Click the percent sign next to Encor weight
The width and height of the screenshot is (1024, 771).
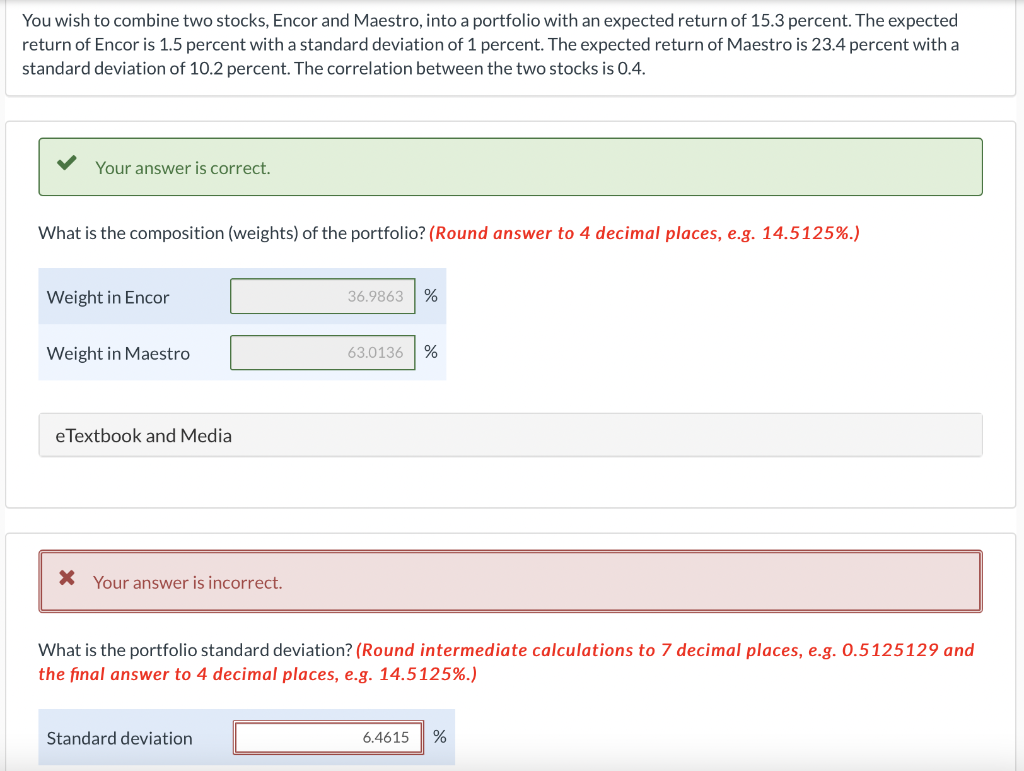coord(430,295)
